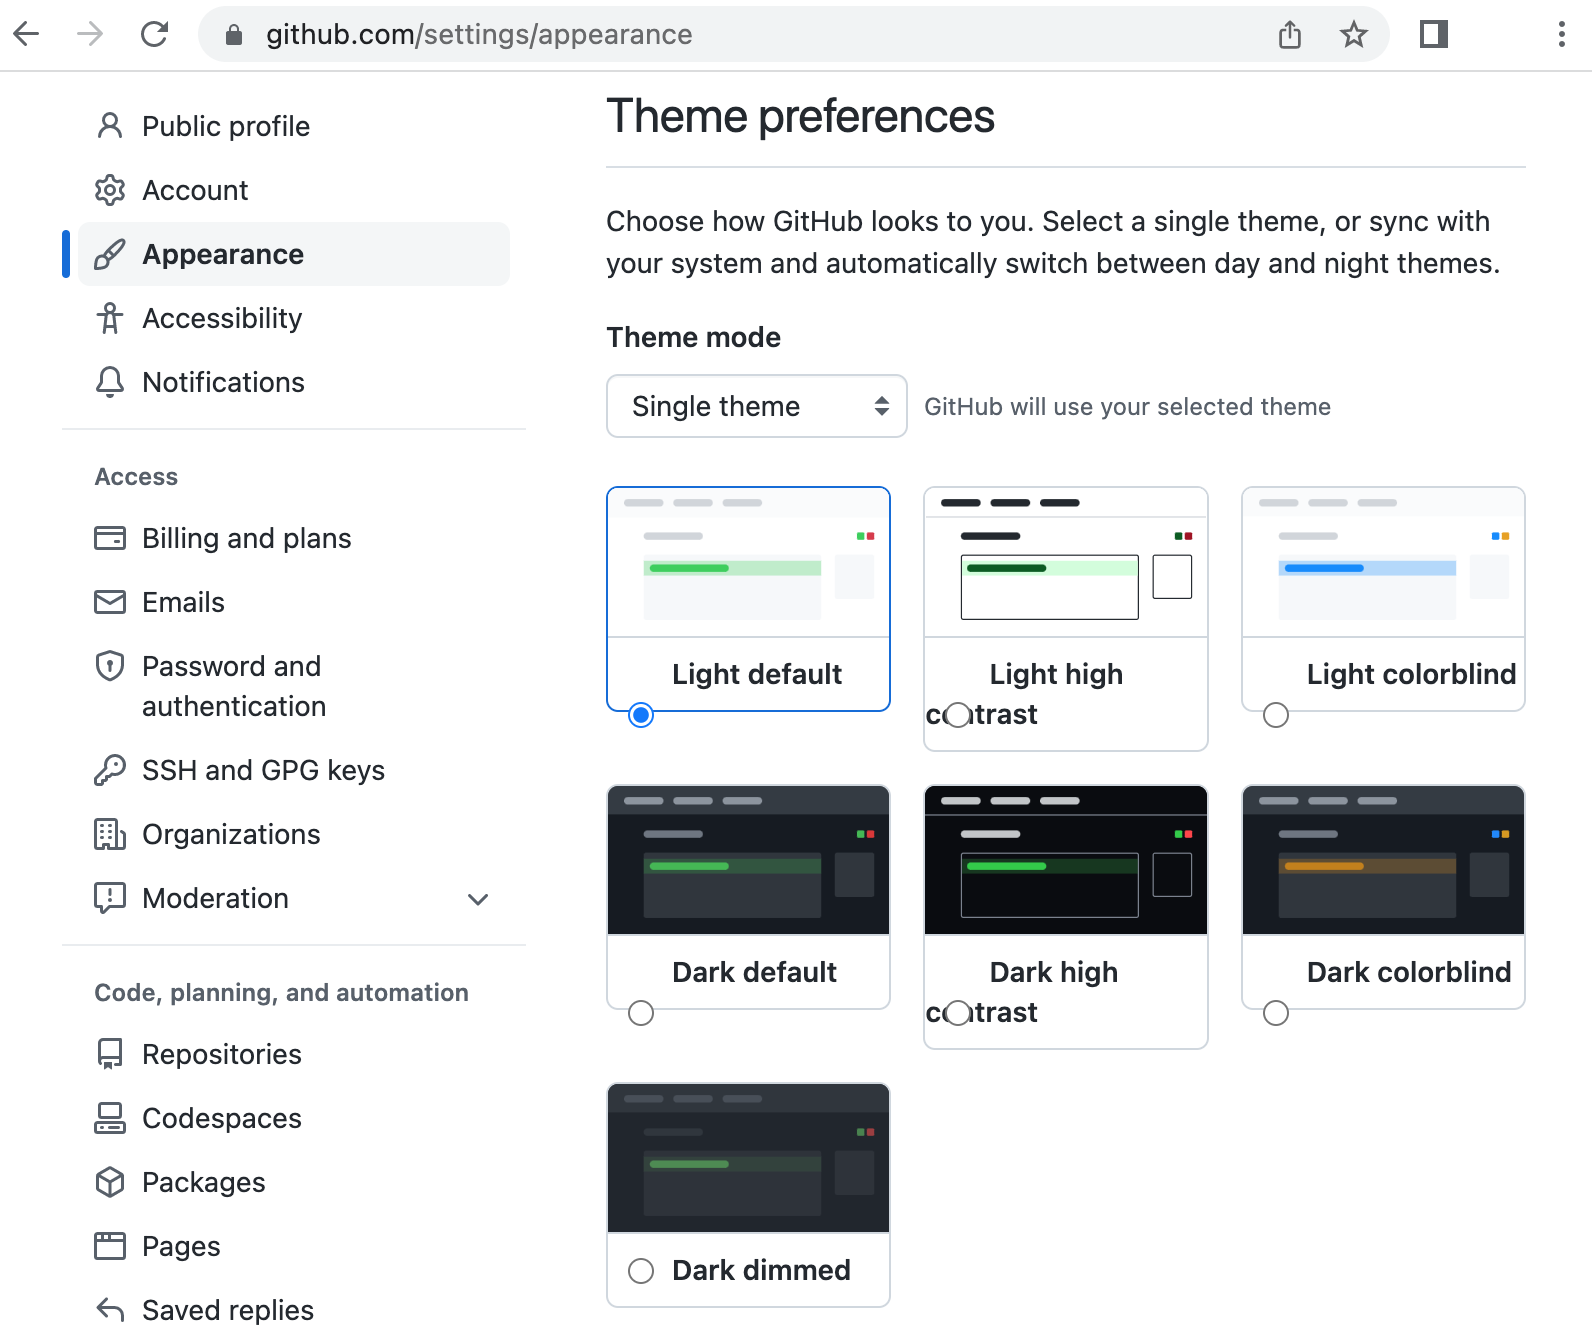
Task: Click the Billing credit card icon
Action: click(110, 538)
